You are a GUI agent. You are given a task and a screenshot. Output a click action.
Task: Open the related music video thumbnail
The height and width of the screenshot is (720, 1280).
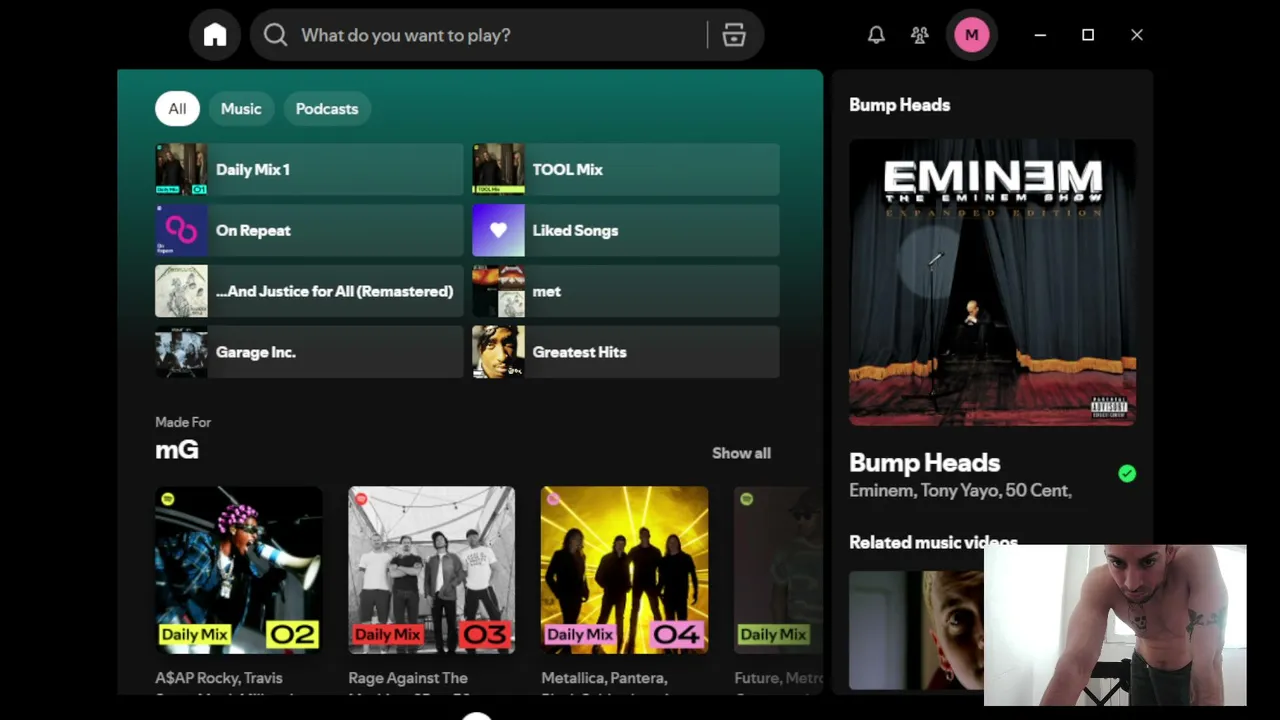[916, 630]
